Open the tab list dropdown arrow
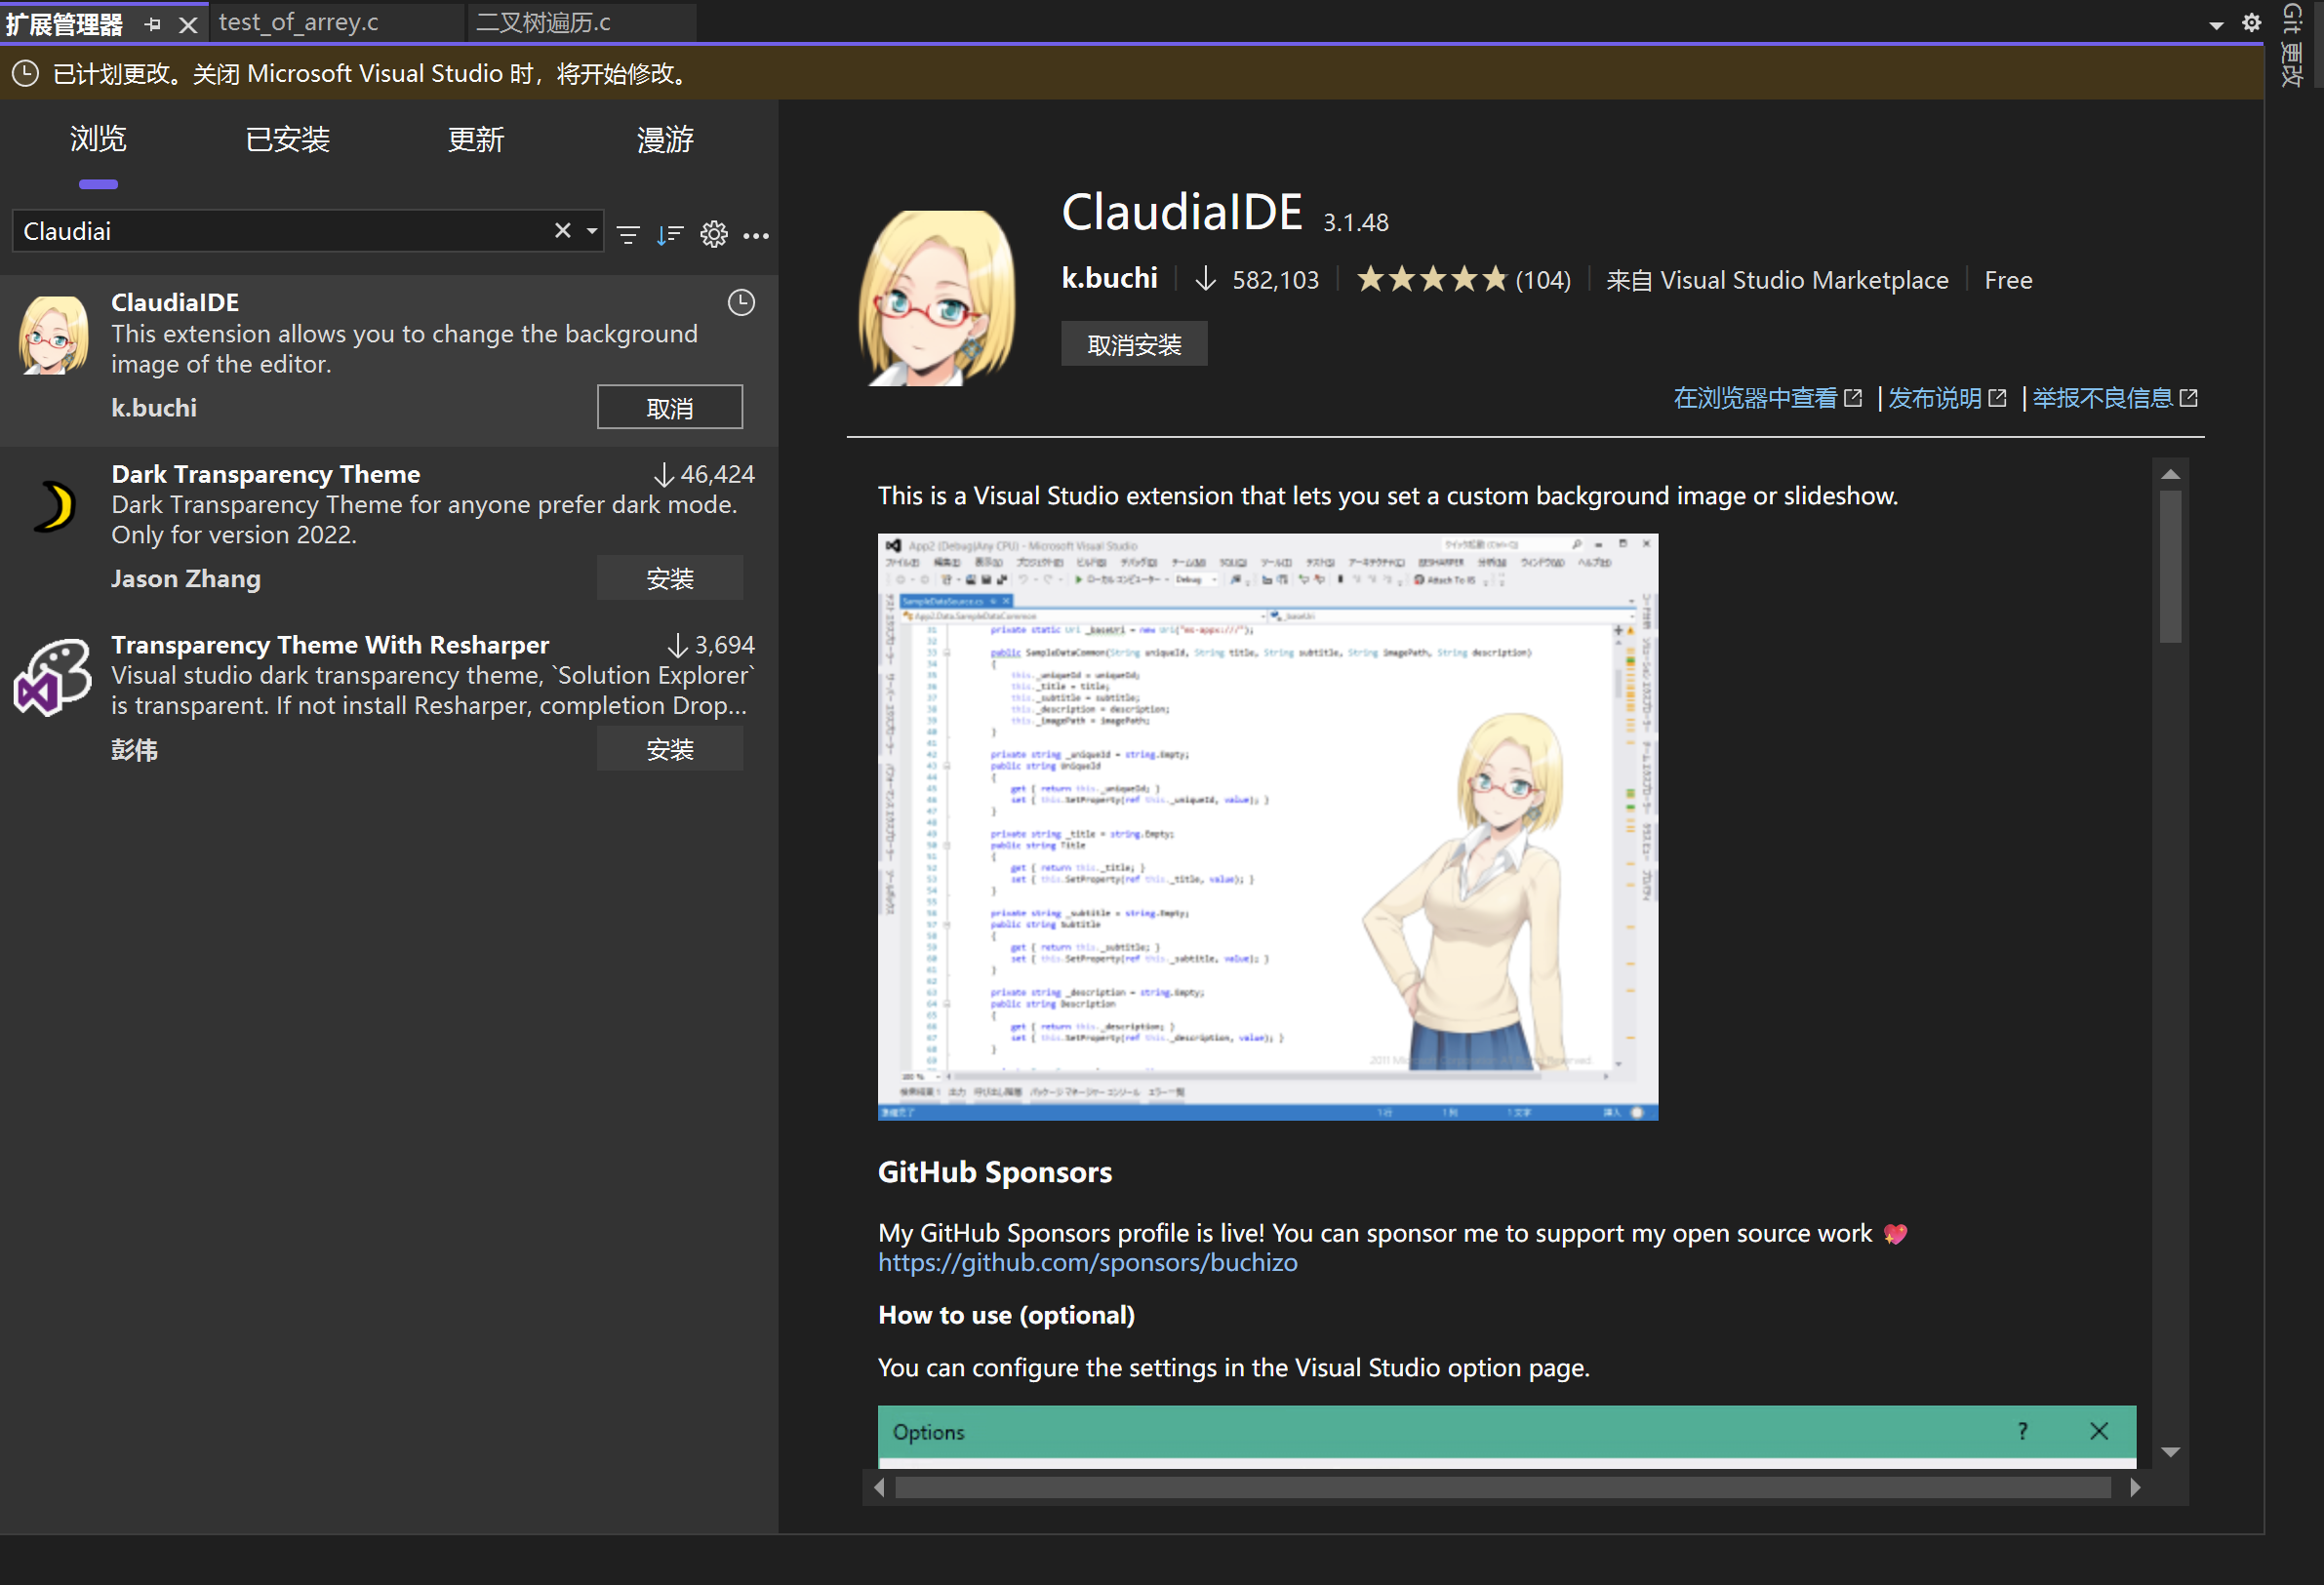This screenshot has width=2324, height=1585. pos(2215,25)
